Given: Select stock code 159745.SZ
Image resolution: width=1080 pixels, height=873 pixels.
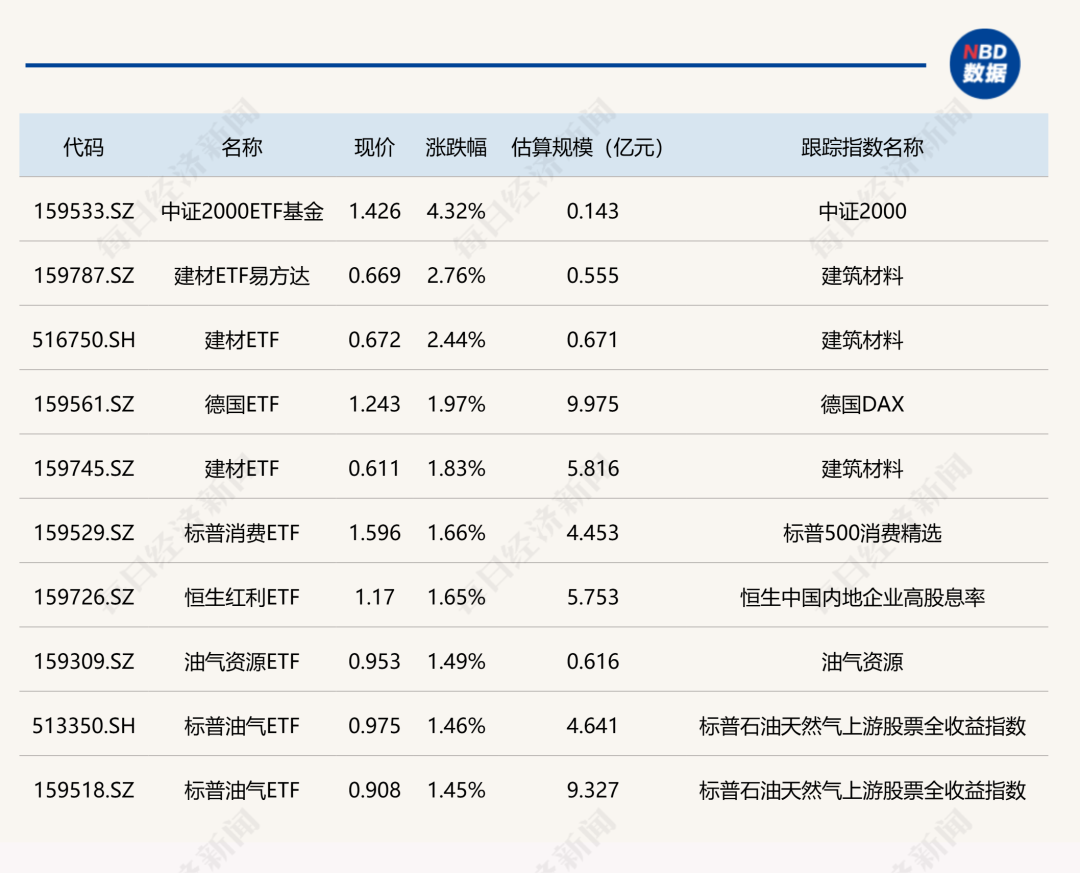Looking at the screenshot, I should tap(83, 469).
